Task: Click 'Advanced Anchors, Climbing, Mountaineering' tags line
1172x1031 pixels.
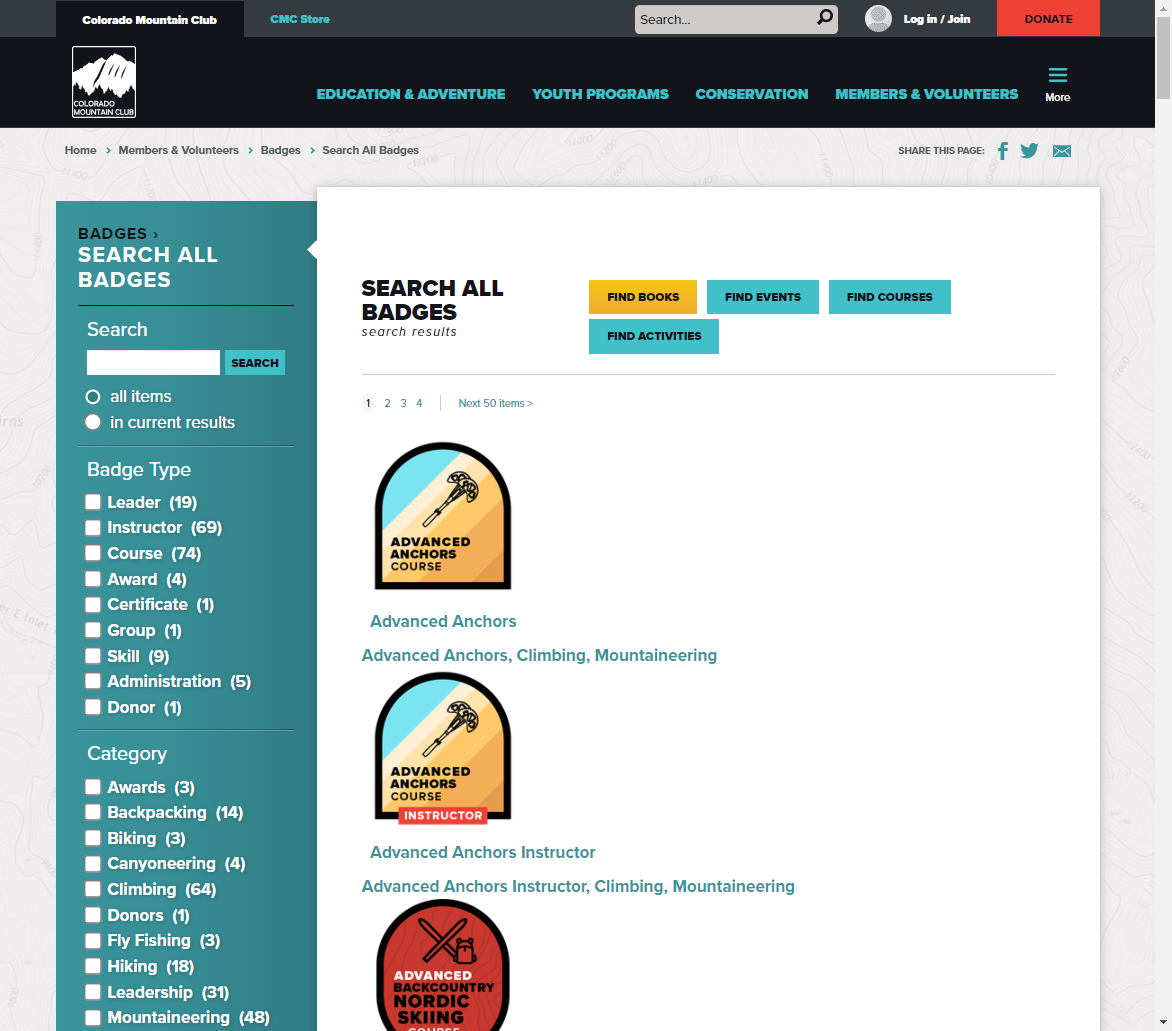Action: (x=539, y=656)
